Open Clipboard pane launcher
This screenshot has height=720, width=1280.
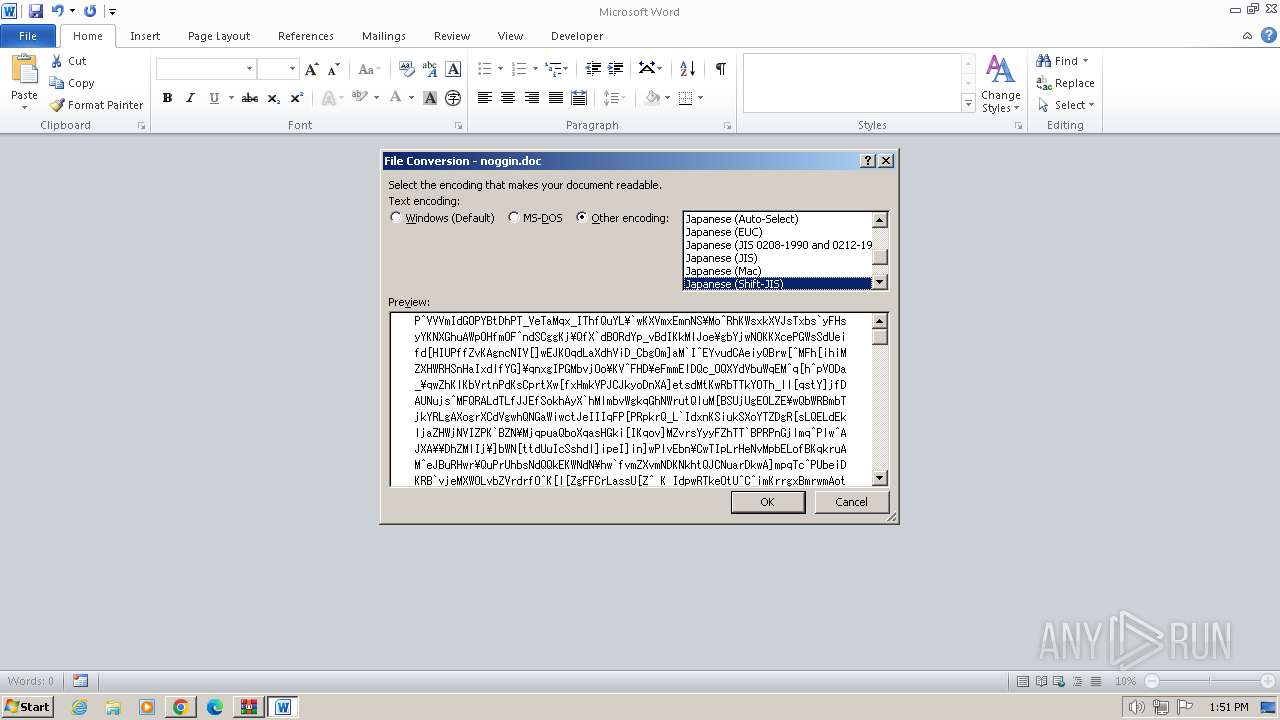[141, 126]
